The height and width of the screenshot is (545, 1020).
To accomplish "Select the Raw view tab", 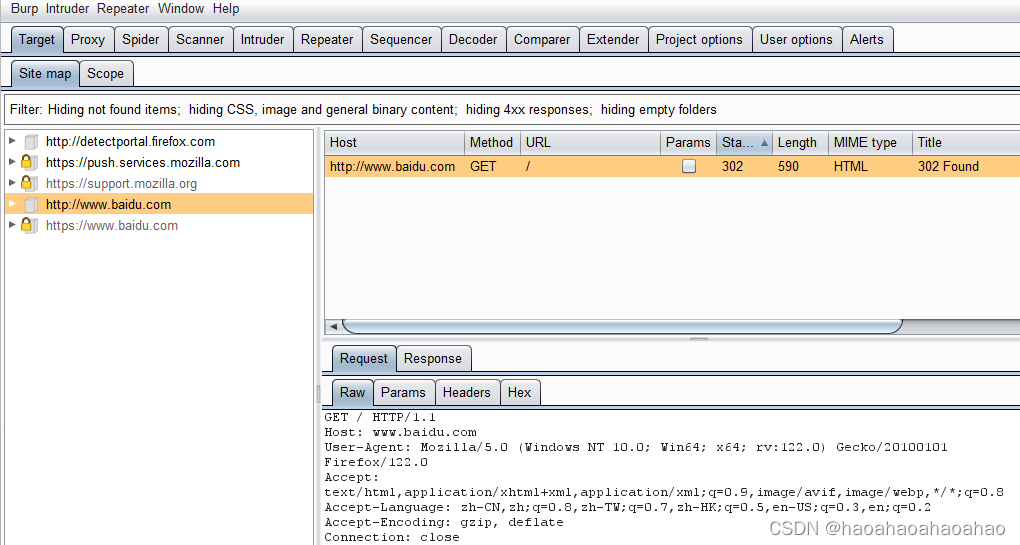I will (352, 392).
